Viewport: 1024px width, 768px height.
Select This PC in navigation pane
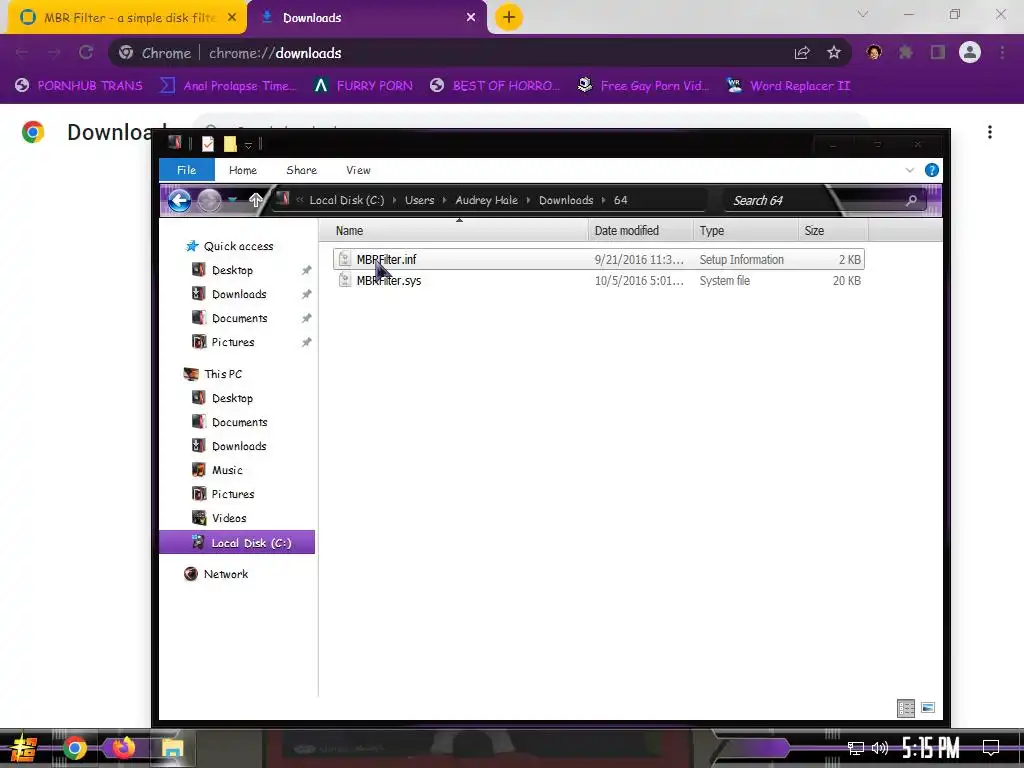coord(223,374)
